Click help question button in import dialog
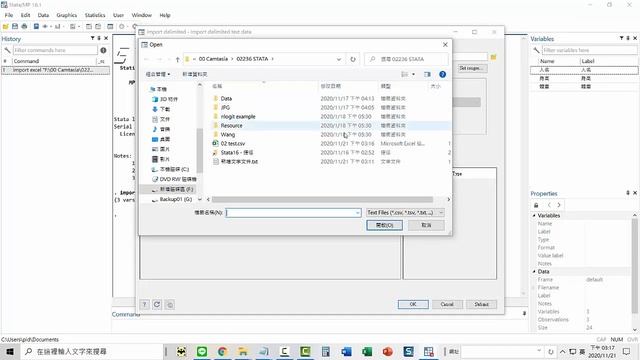 click(144, 304)
